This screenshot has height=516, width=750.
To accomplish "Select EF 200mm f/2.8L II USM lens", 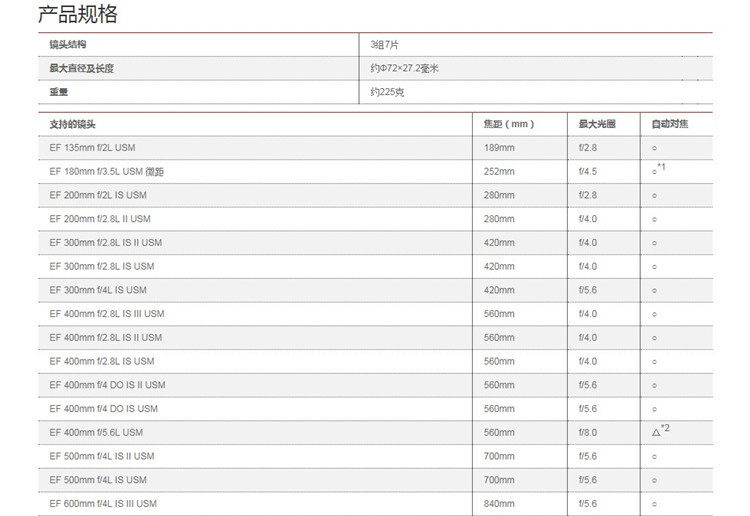I will [100, 219].
